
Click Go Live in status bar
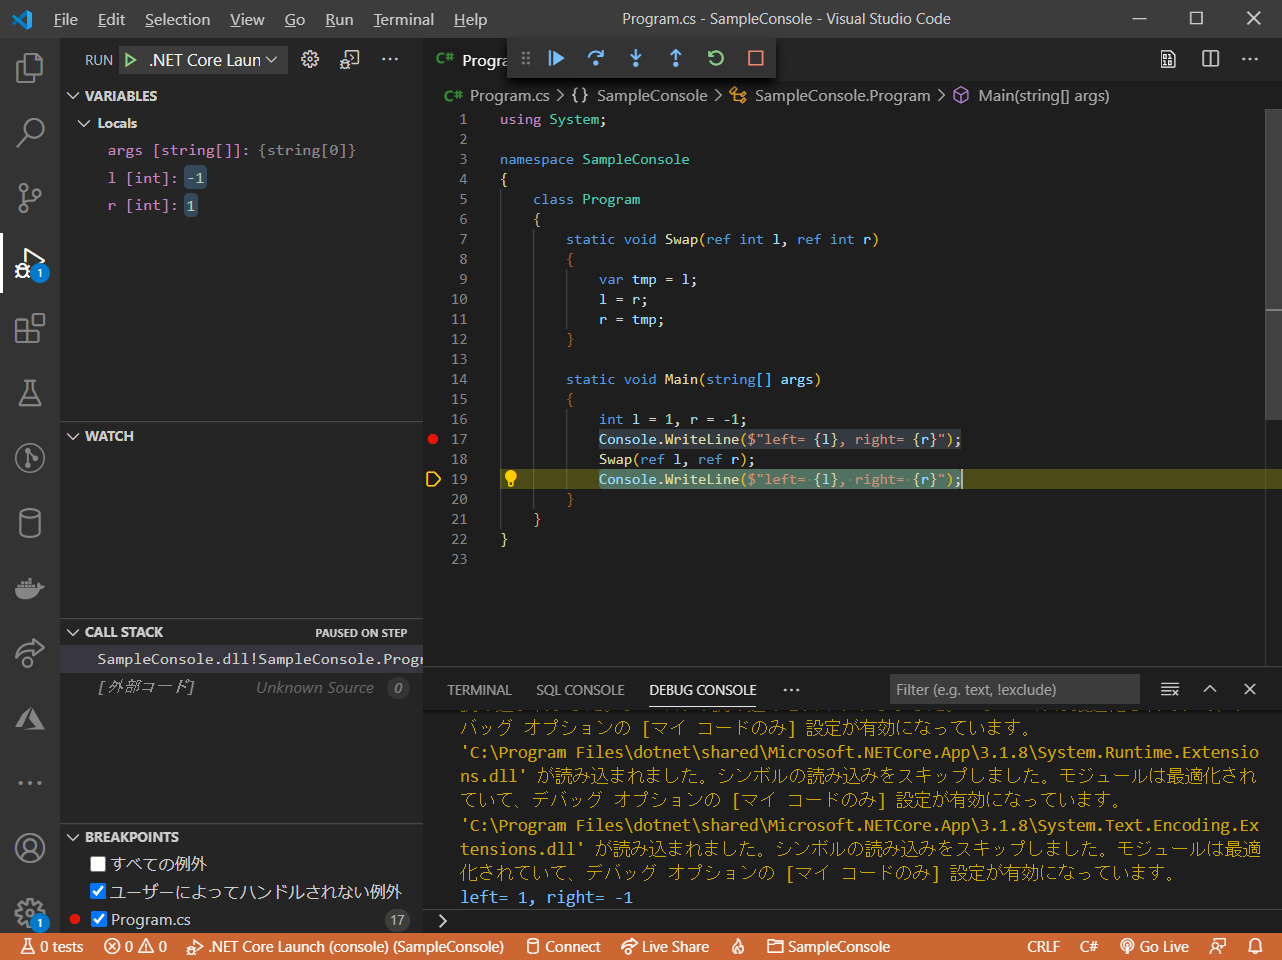(1153, 947)
